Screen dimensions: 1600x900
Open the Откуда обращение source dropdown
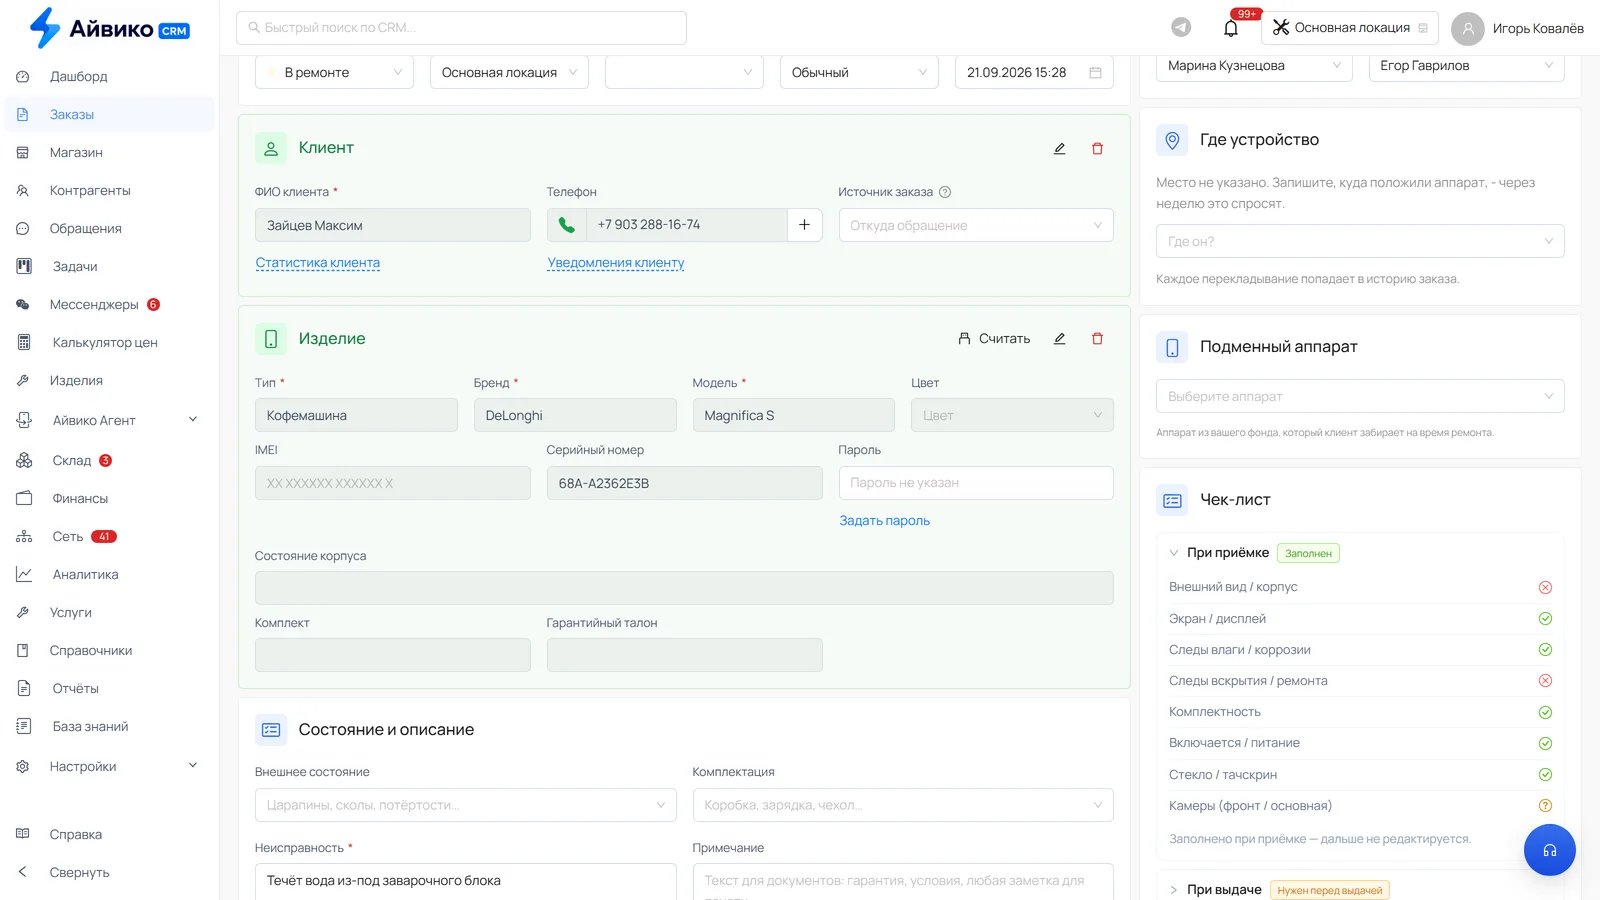(976, 225)
